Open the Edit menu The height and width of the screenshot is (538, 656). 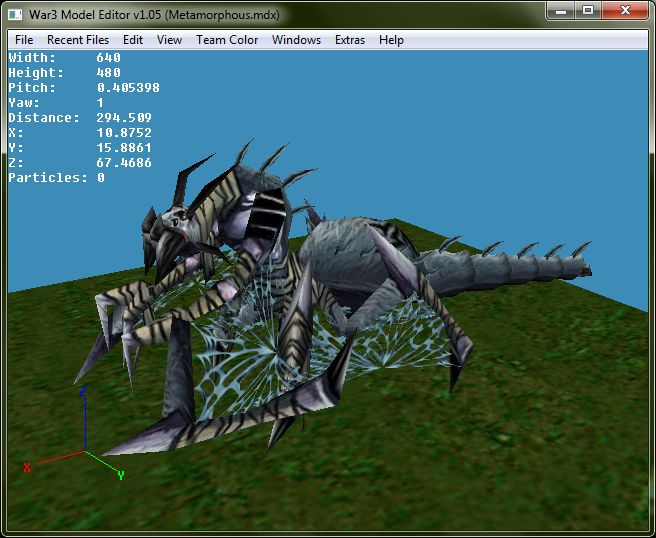point(133,40)
